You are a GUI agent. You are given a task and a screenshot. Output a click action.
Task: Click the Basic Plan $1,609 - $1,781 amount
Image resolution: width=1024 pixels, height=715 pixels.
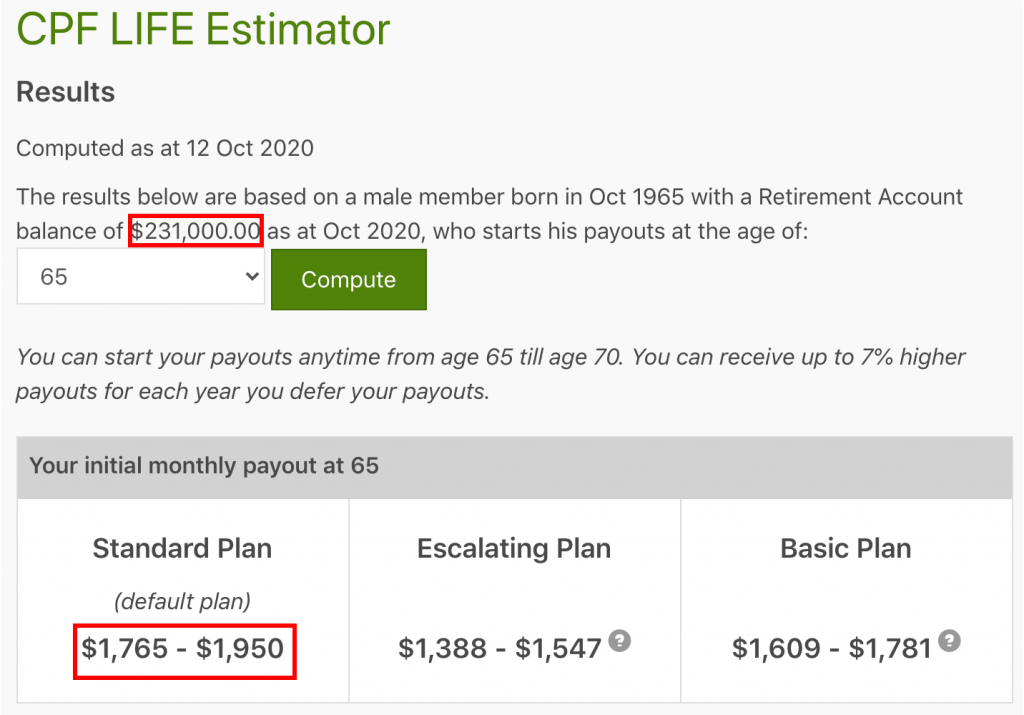(832, 649)
